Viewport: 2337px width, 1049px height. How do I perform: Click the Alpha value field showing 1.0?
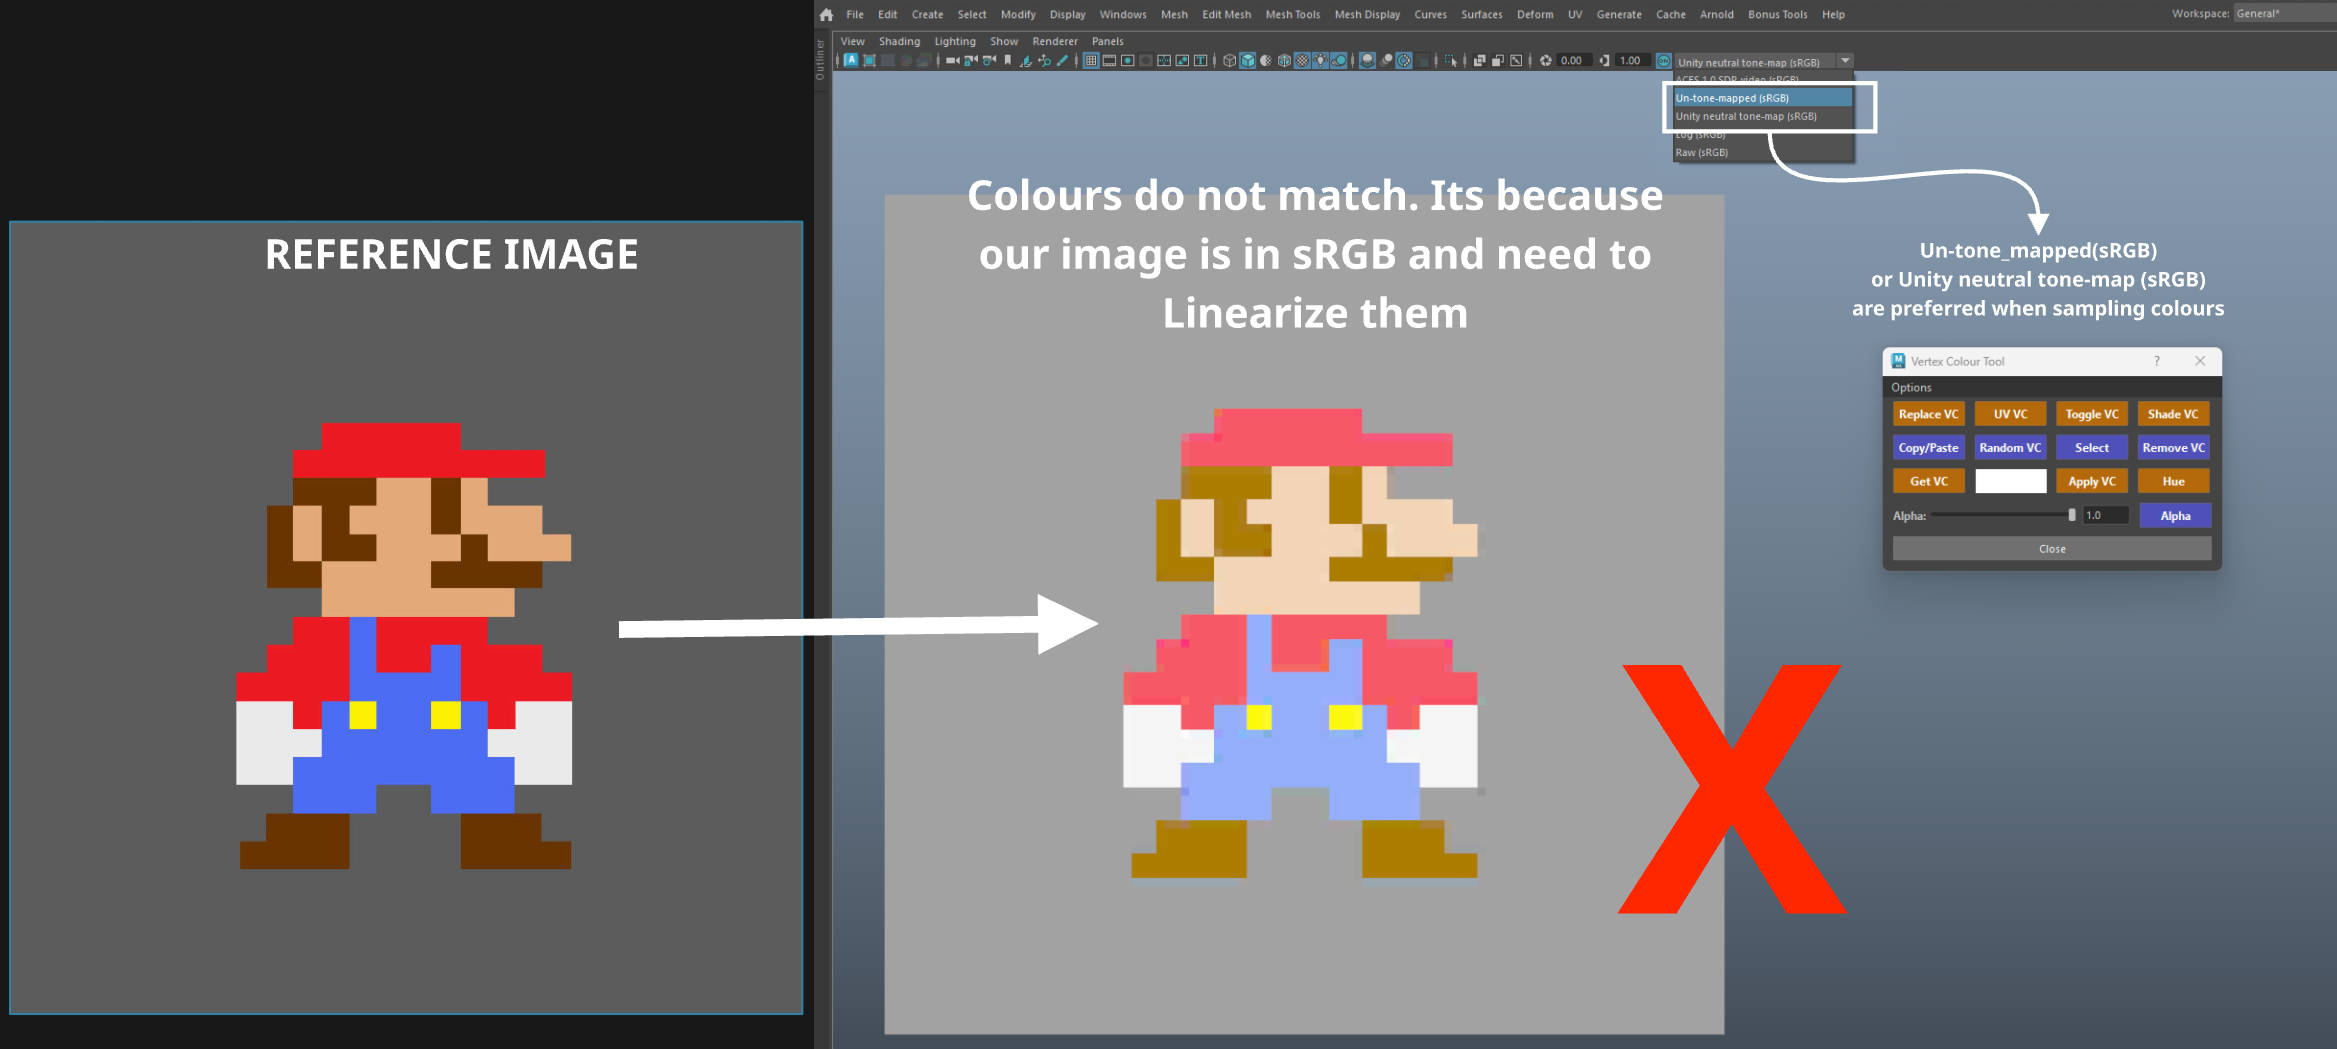2105,515
